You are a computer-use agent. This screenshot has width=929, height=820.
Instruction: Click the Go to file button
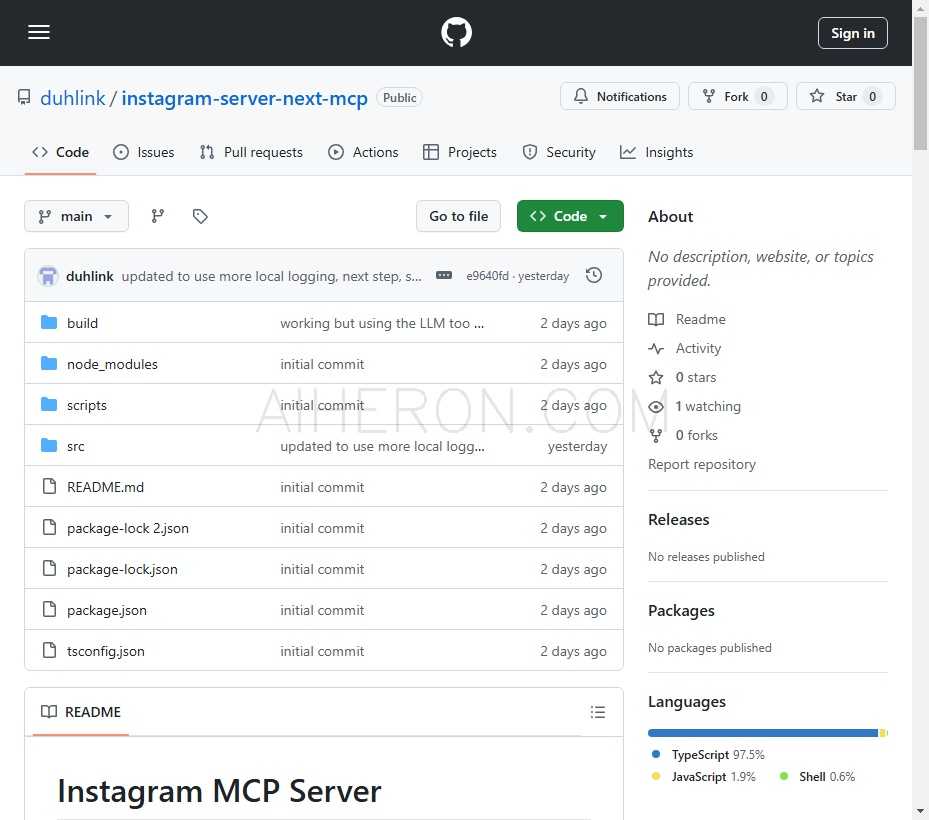click(x=459, y=216)
